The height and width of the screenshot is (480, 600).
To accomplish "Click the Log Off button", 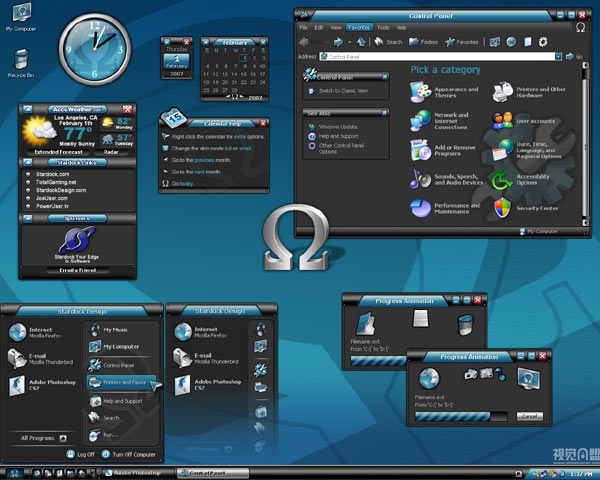I will [x=81, y=454].
